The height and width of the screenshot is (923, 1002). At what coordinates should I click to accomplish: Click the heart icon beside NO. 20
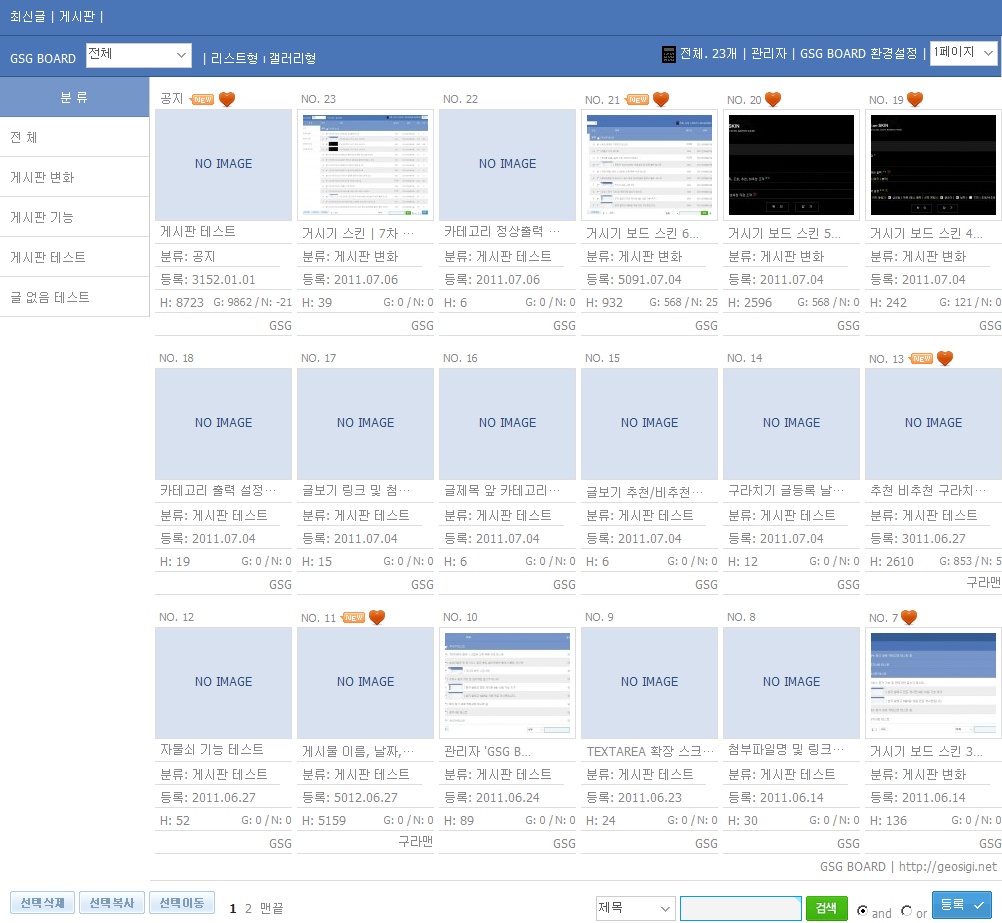coord(773,99)
